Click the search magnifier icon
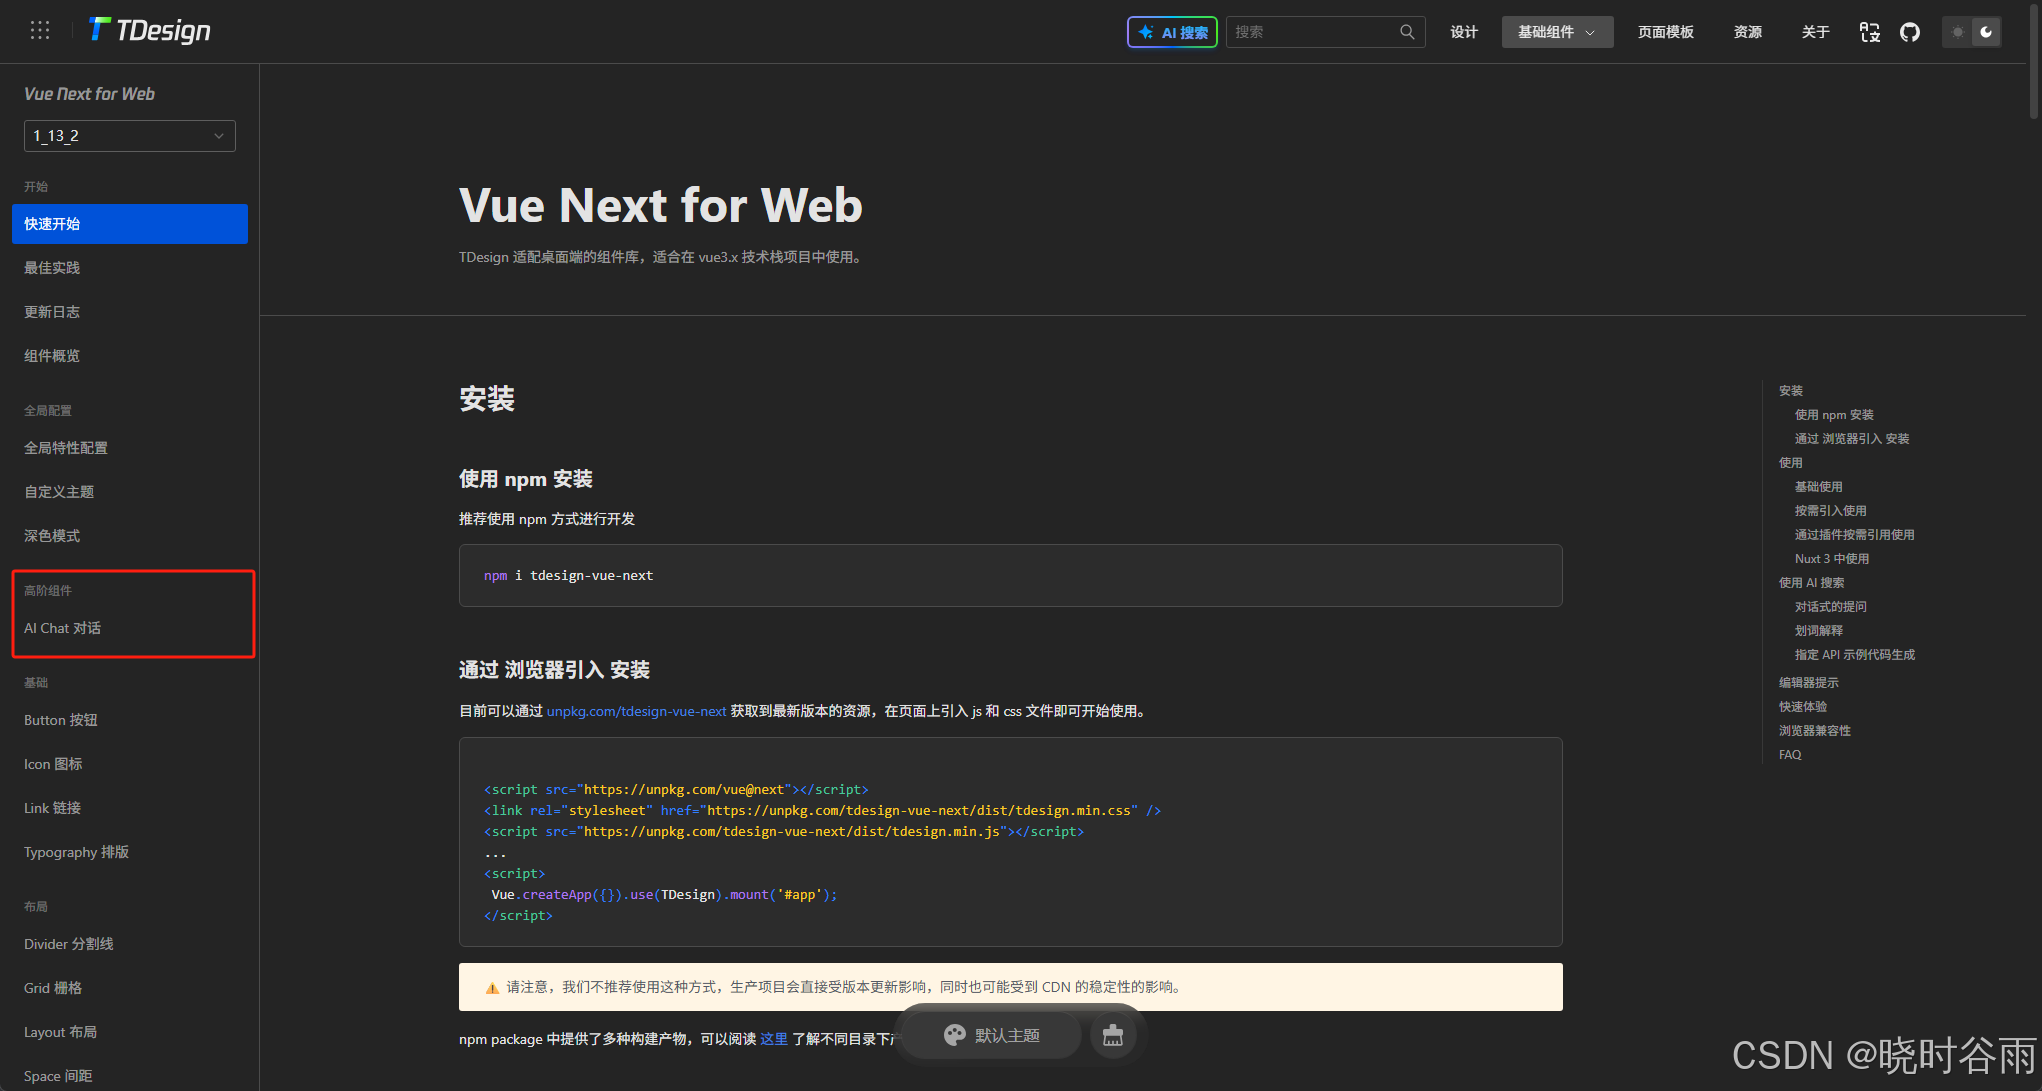This screenshot has width=2042, height=1091. pyautogui.click(x=1407, y=32)
